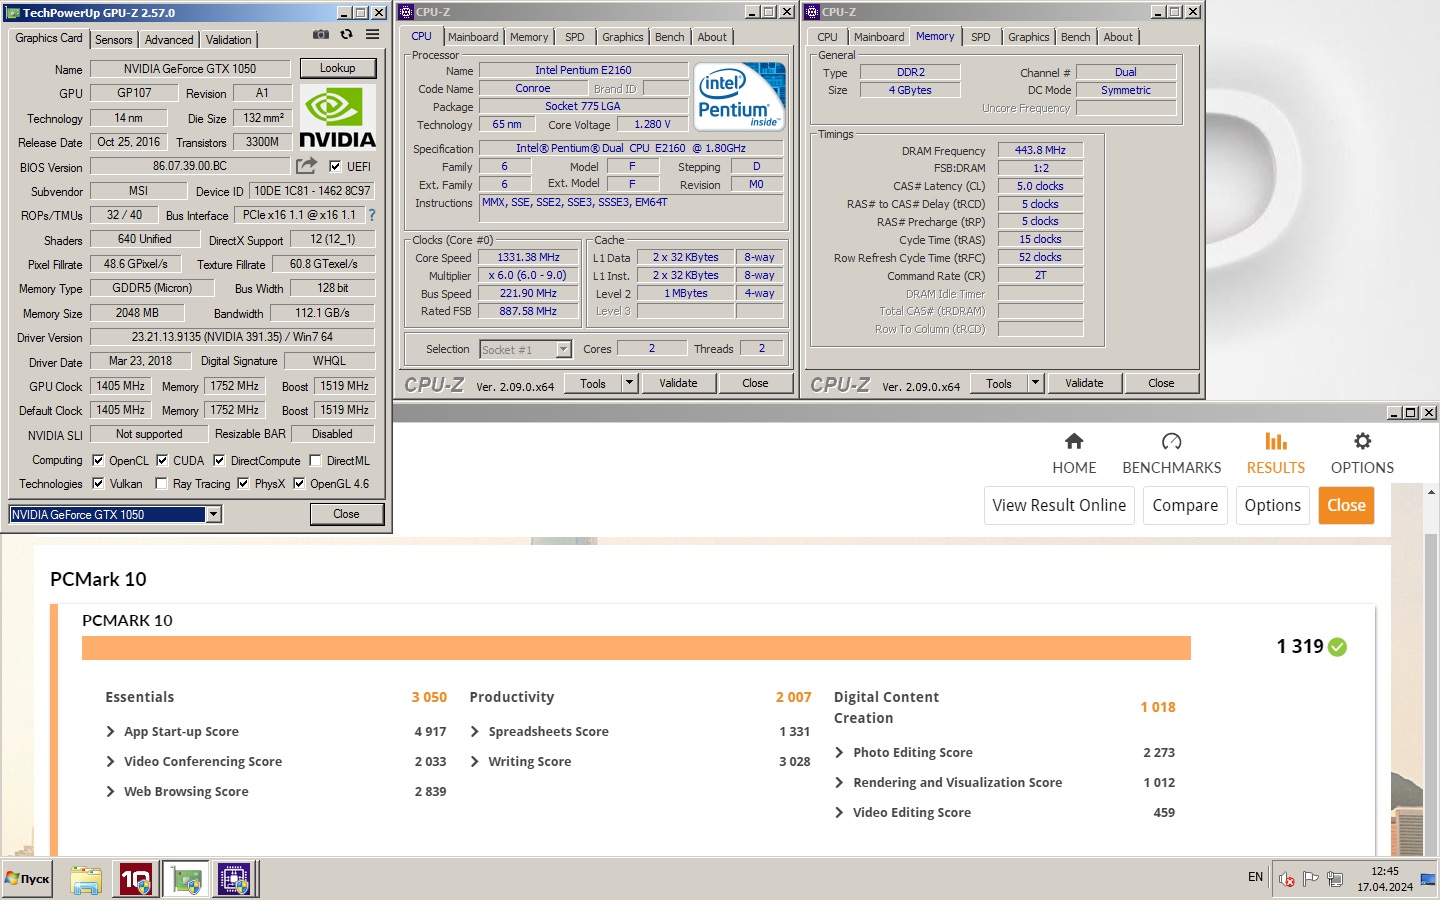Click the Memory CPU-Z window title icon

click(812, 12)
